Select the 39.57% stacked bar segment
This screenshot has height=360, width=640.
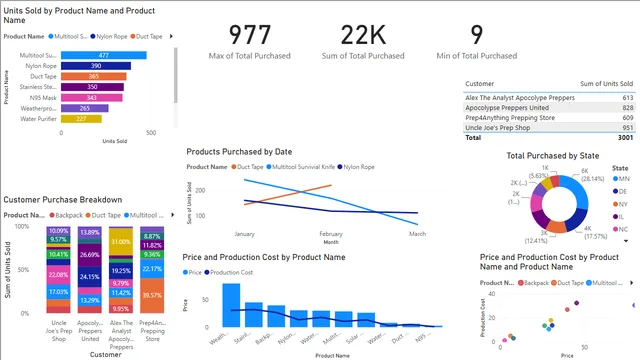152,295
